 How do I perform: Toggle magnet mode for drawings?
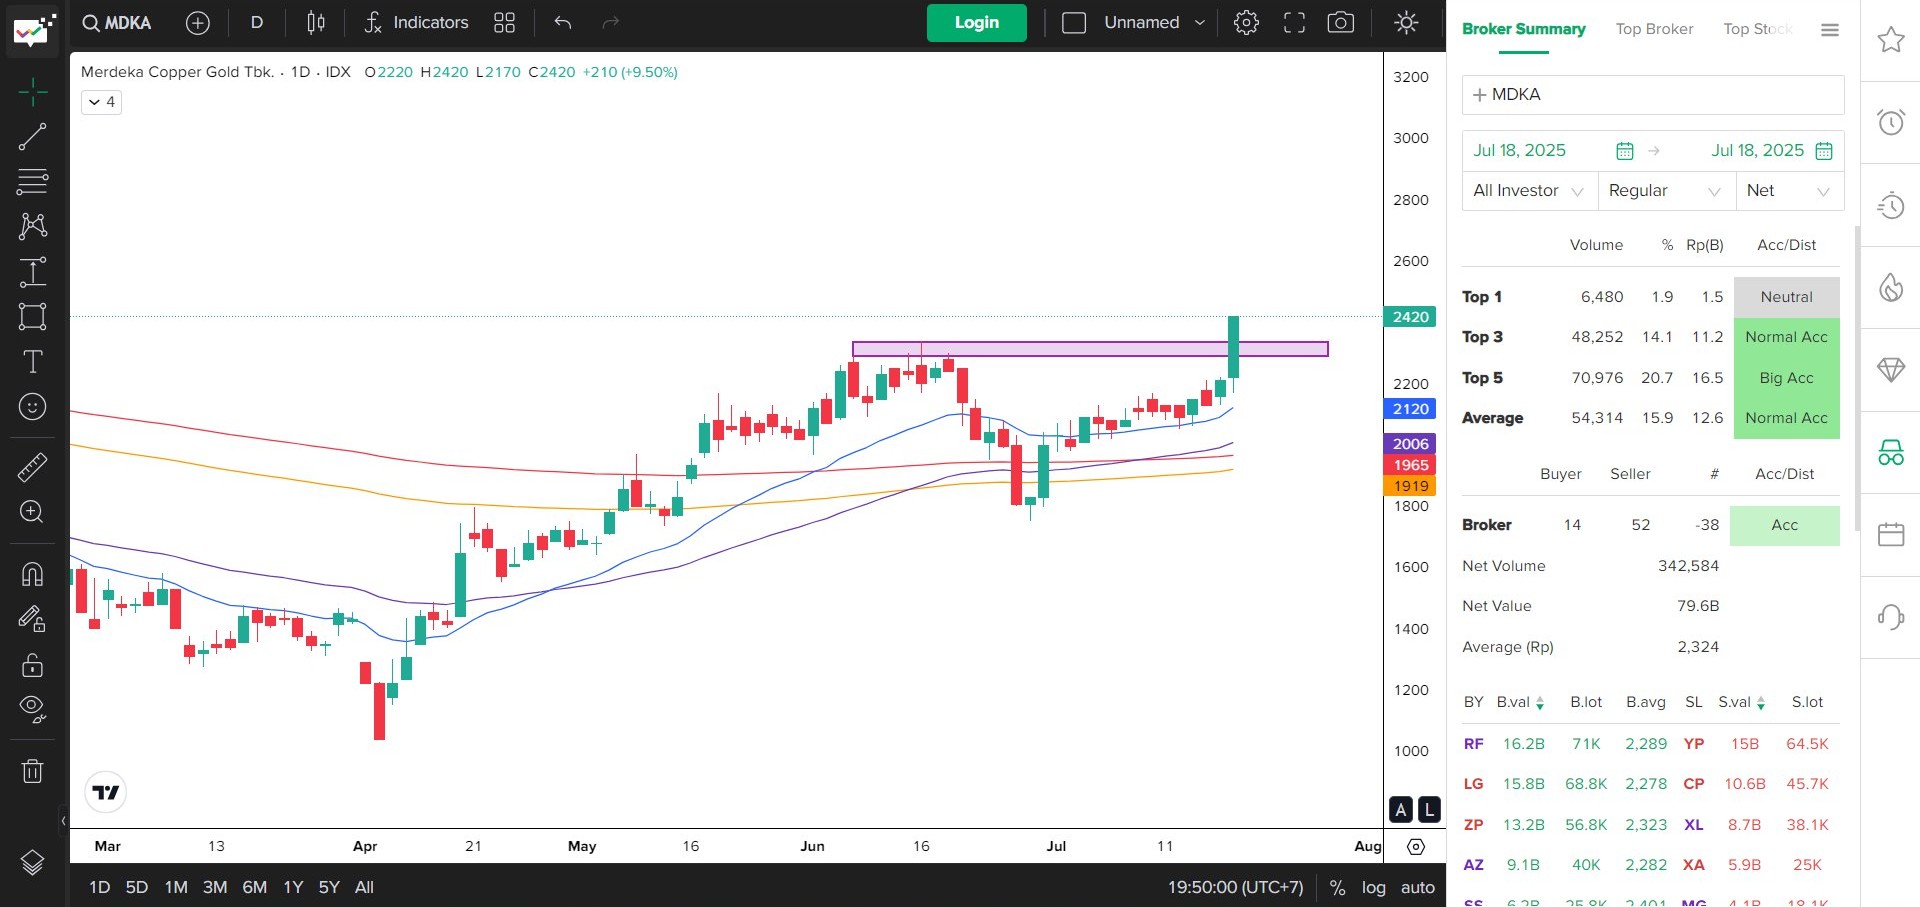click(x=33, y=573)
